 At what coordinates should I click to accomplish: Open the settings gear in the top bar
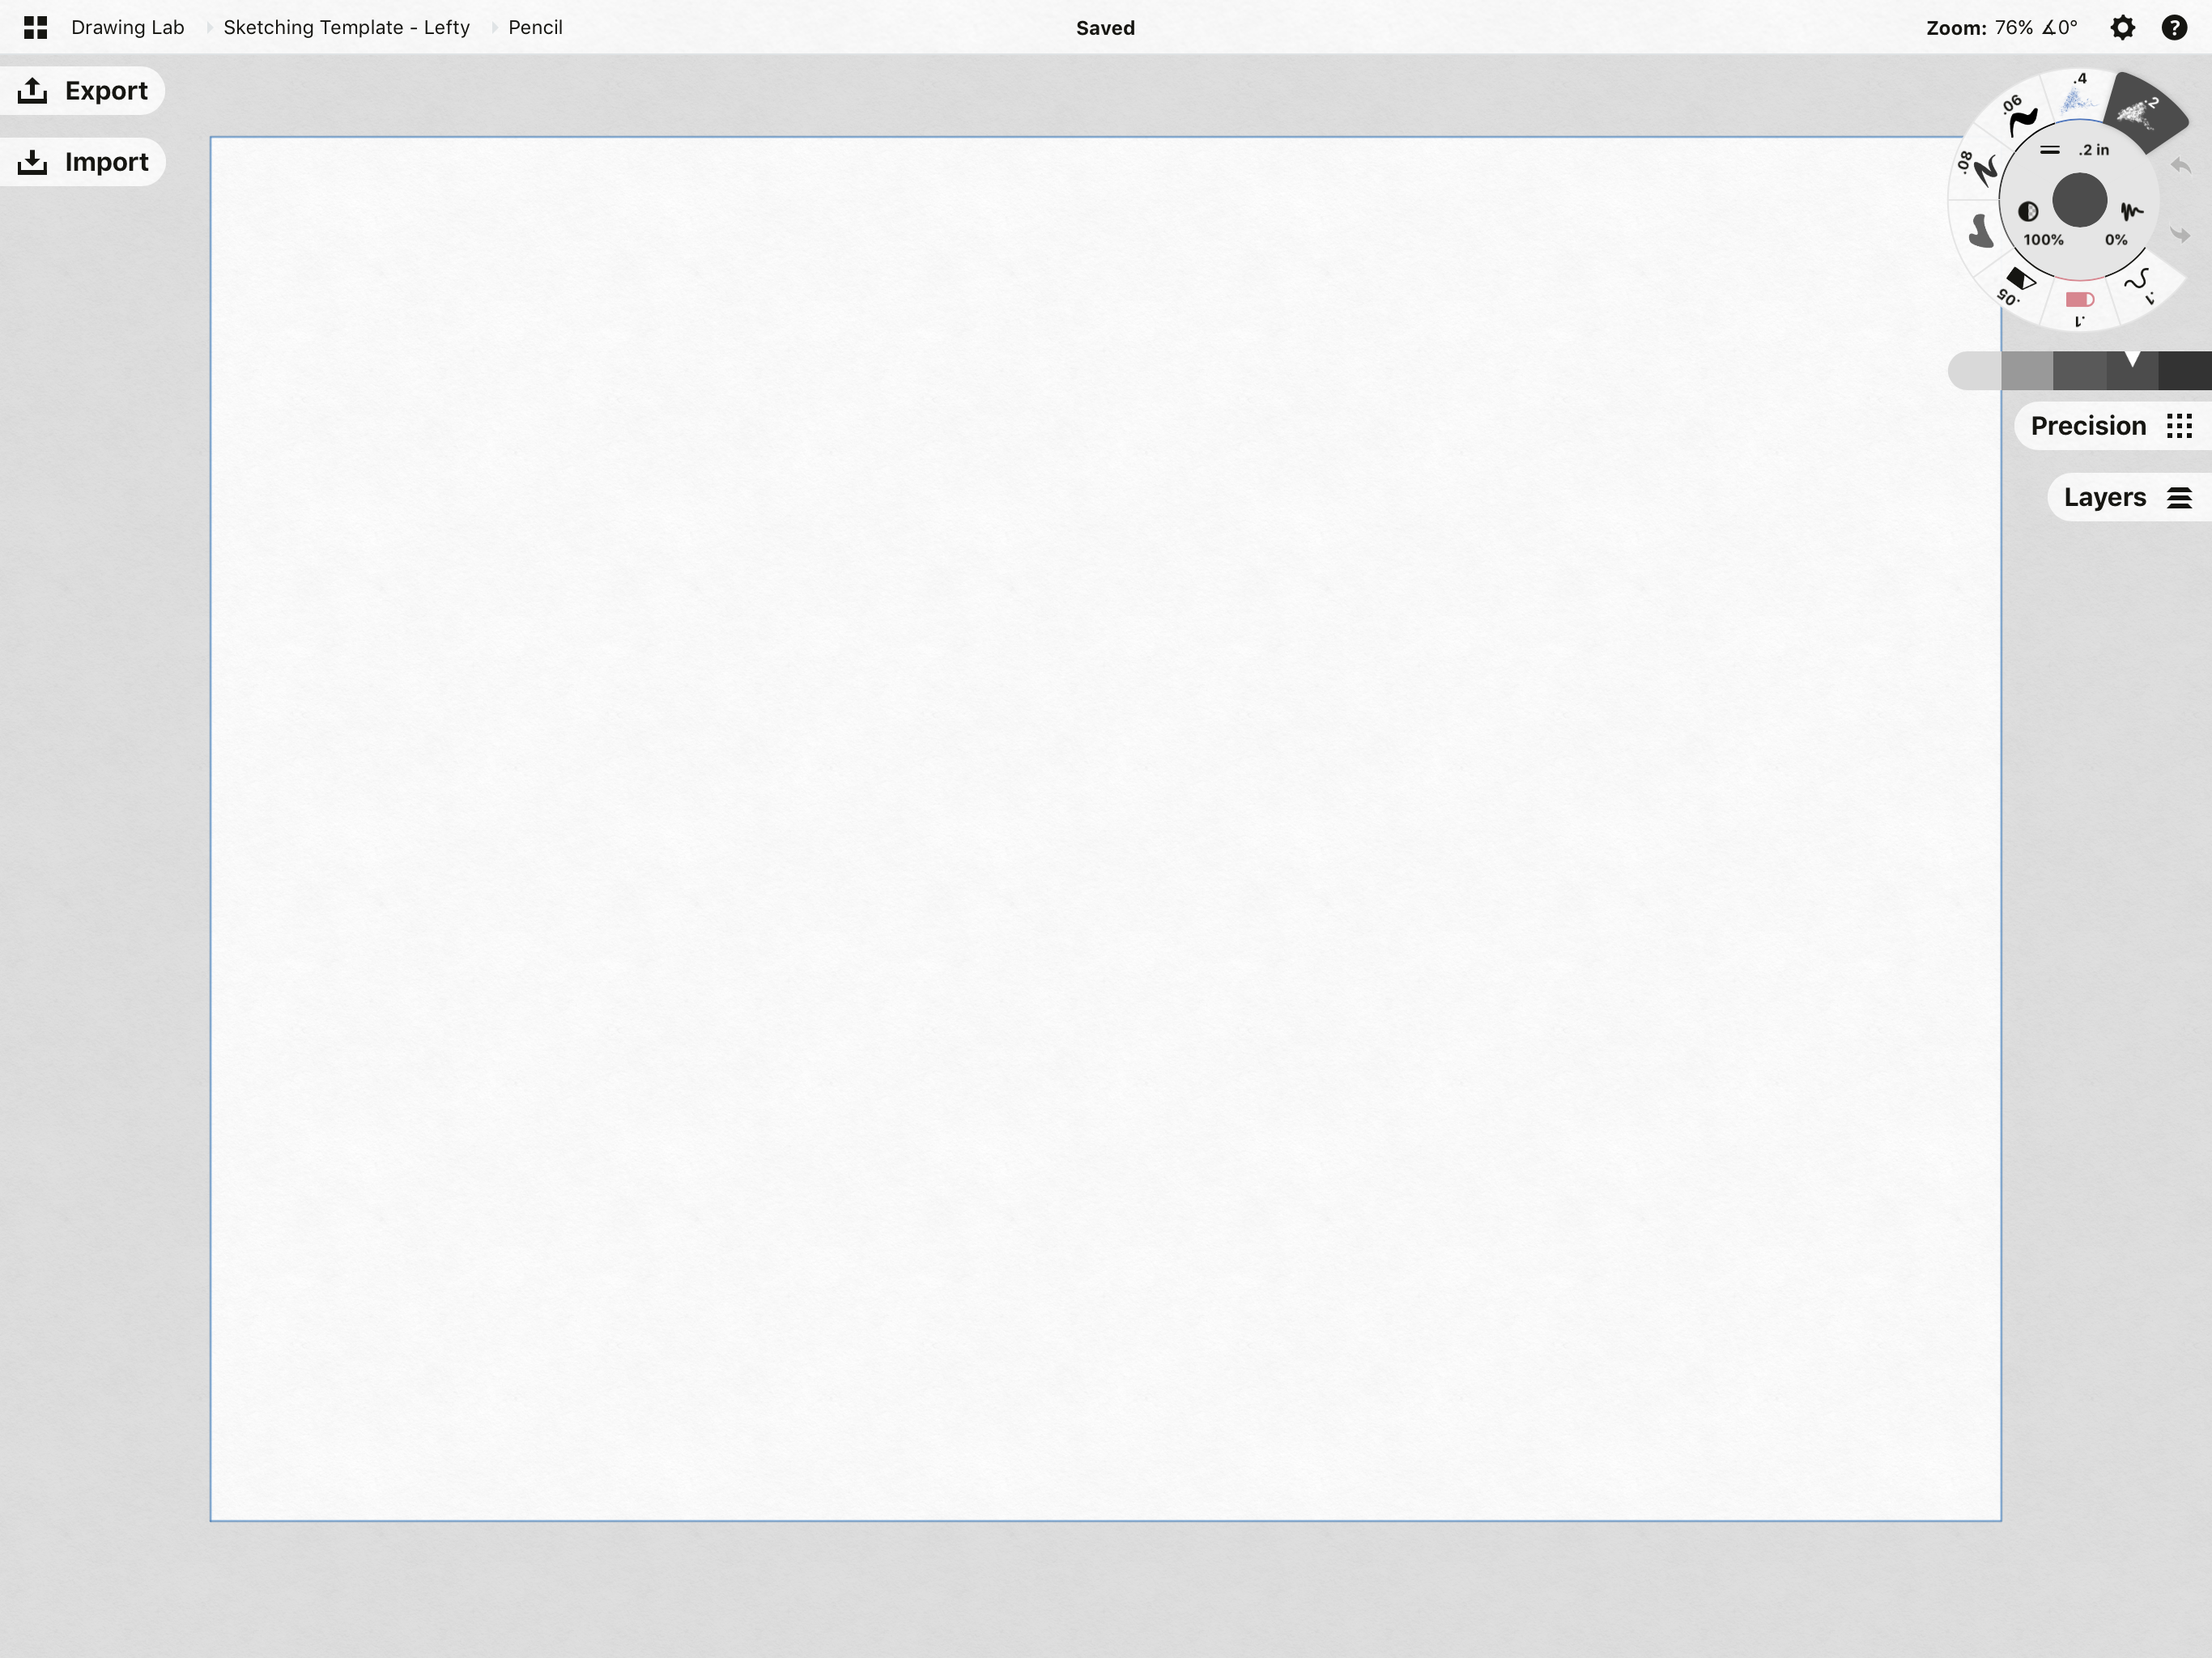pyautogui.click(x=2123, y=27)
